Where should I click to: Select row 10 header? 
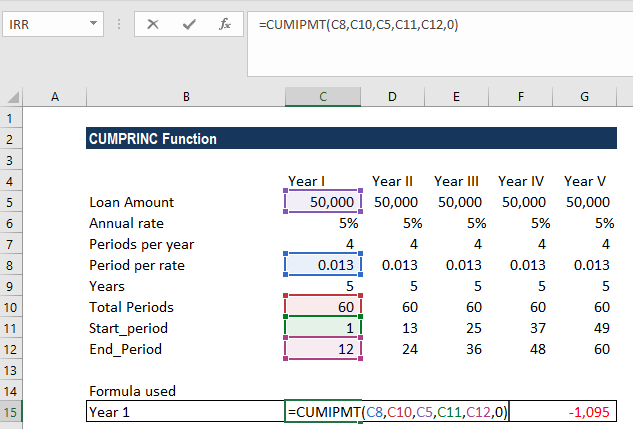10,308
